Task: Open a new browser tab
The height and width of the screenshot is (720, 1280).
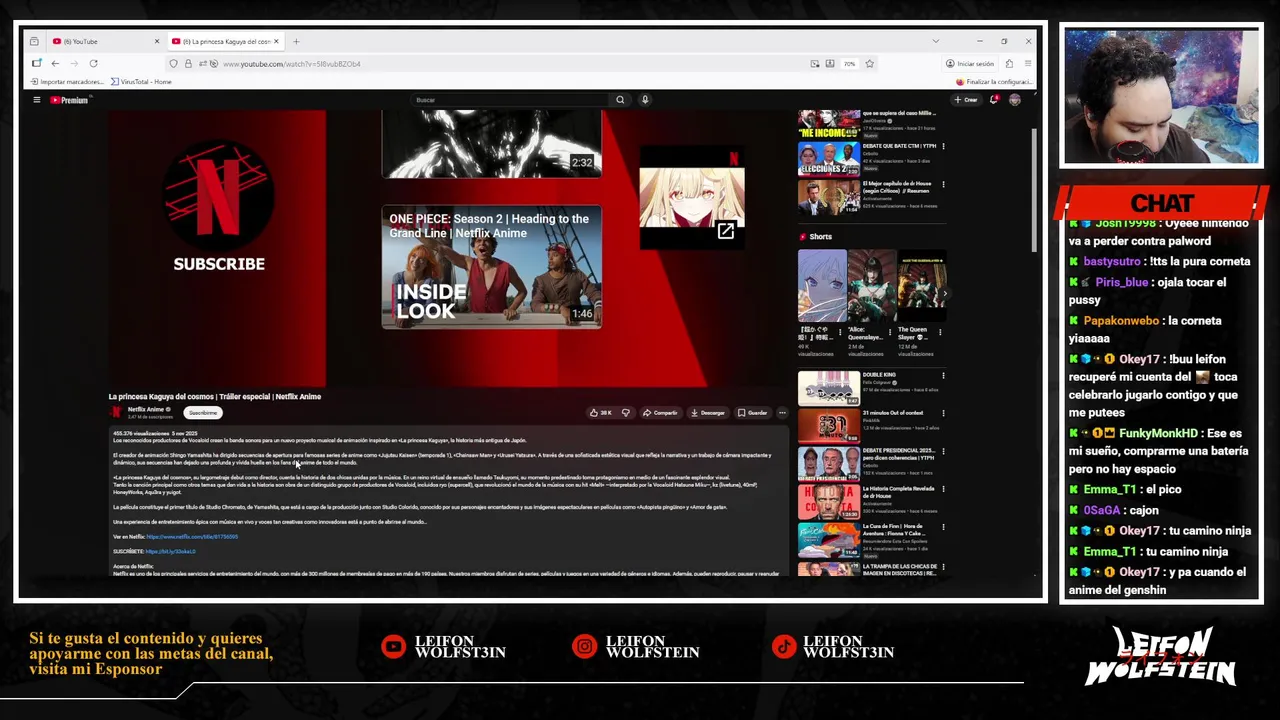Action: coord(296,41)
